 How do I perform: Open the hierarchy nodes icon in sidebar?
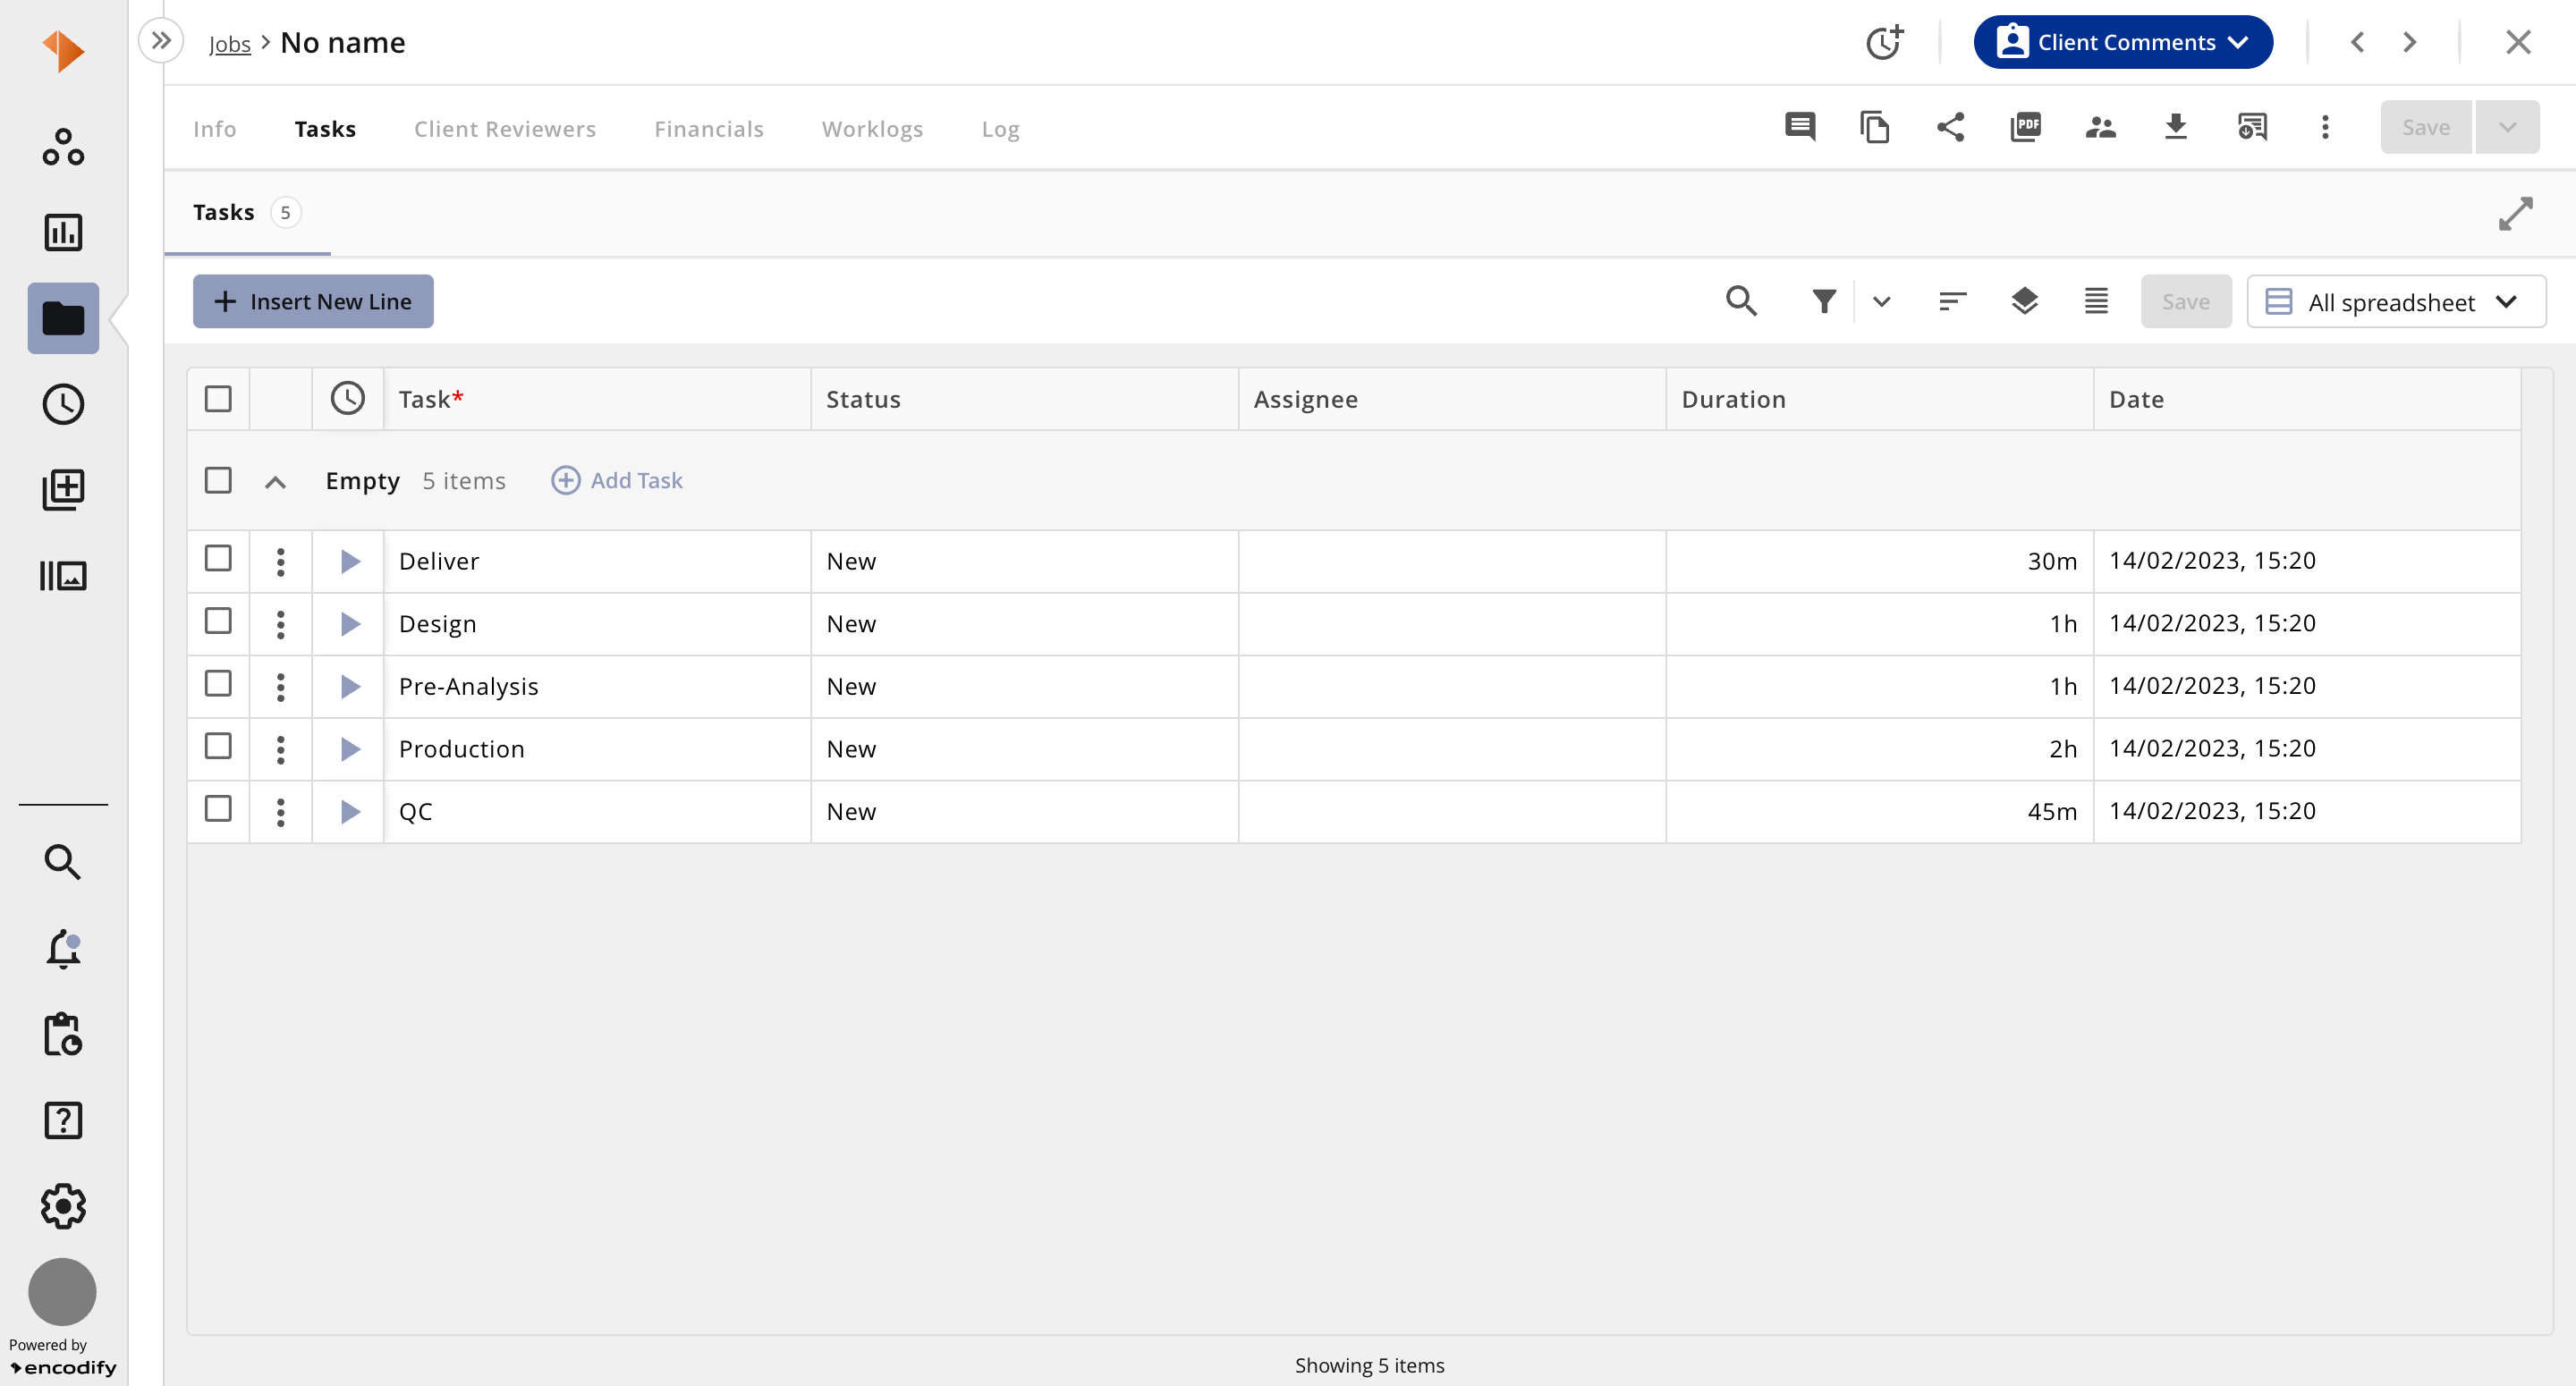click(63, 147)
